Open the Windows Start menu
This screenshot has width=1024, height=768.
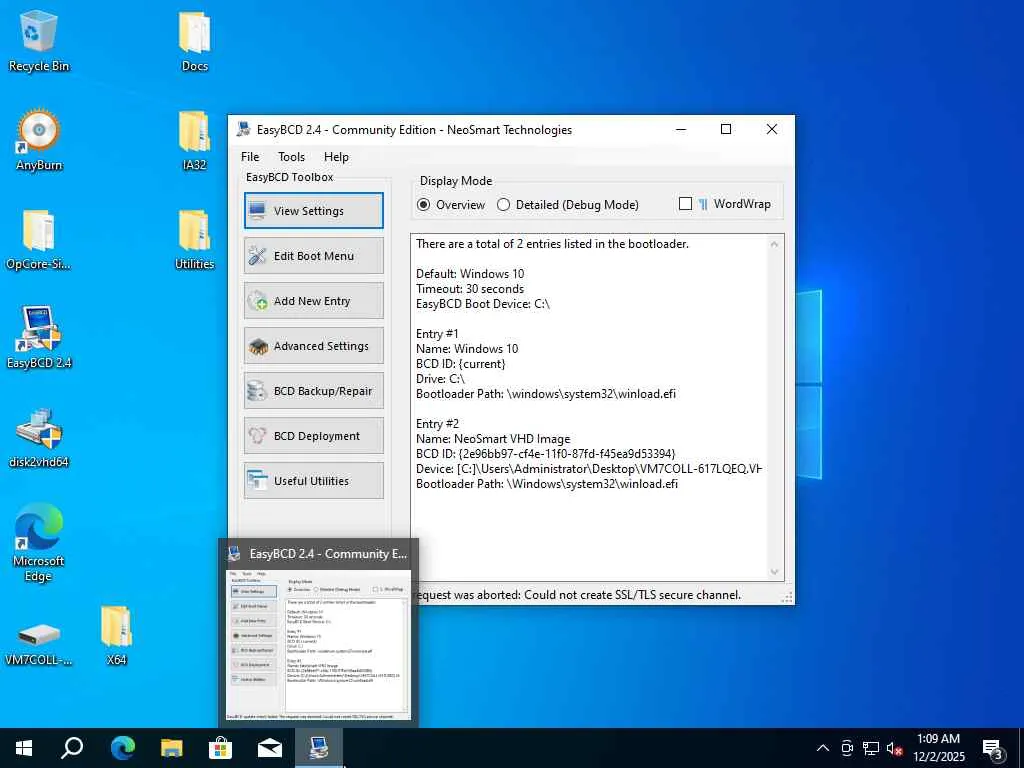tap(24, 748)
